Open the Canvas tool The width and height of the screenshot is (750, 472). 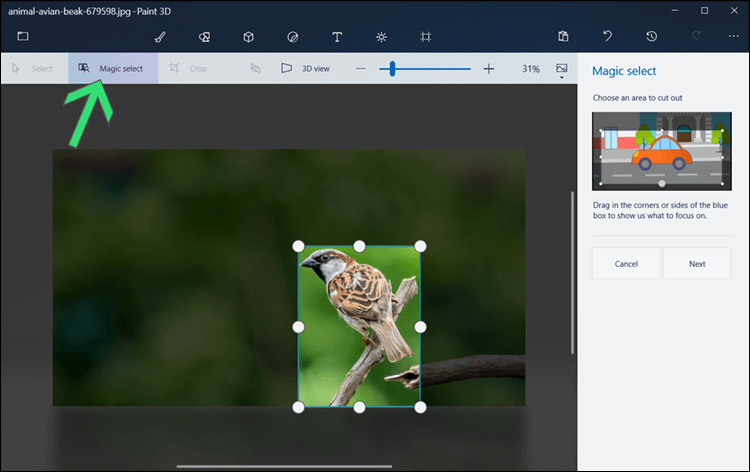(425, 37)
